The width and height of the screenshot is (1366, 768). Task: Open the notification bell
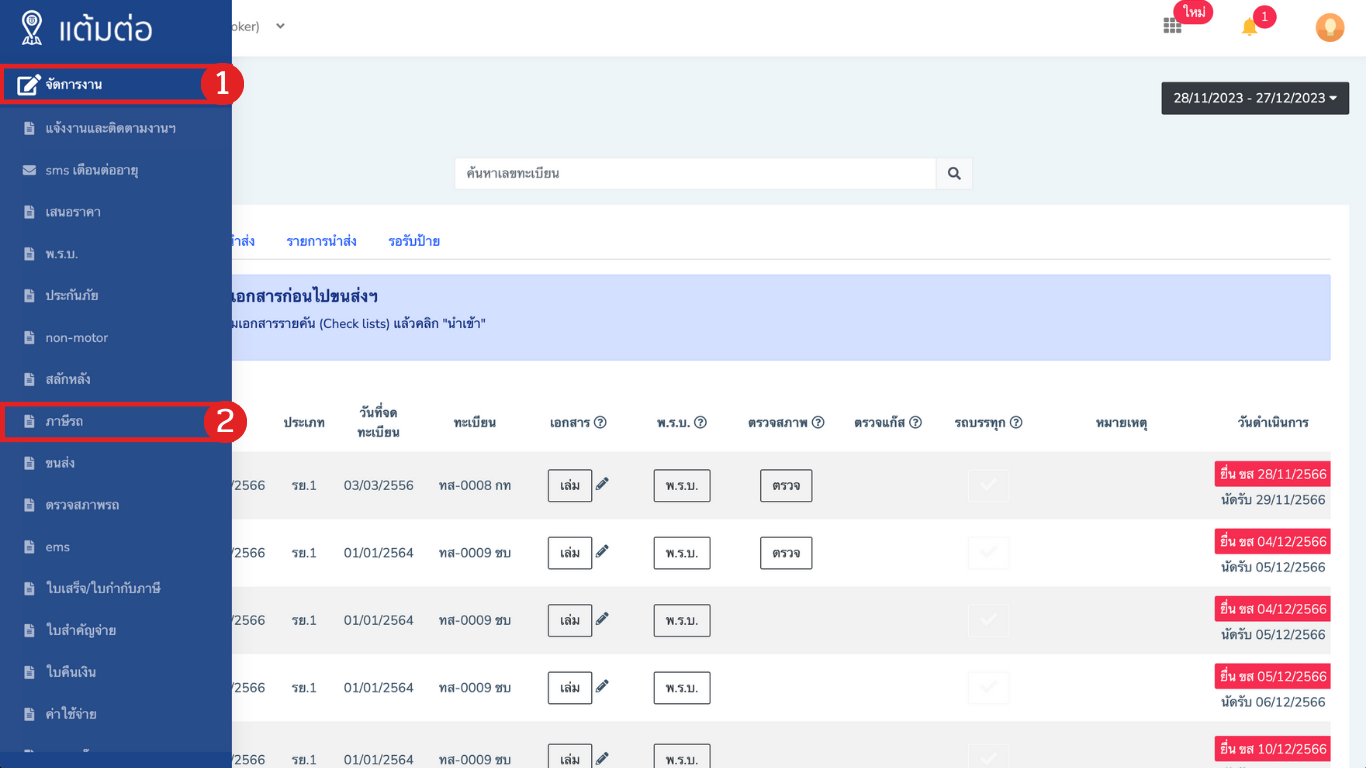1249,27
